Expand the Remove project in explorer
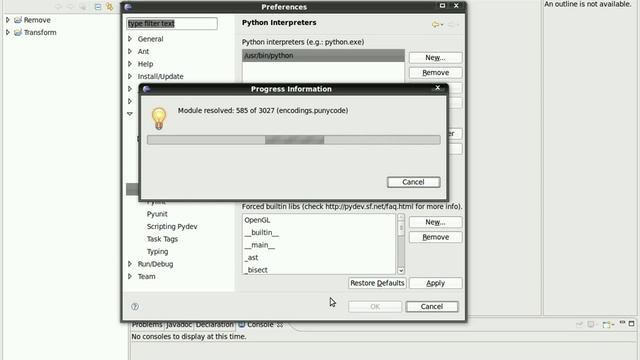 (7, 20)
